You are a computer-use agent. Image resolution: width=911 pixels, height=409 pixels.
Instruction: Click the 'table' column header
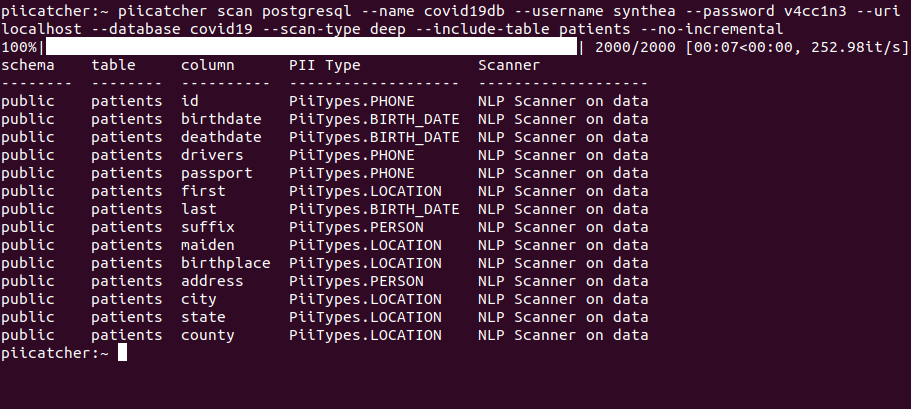(113, 64)
